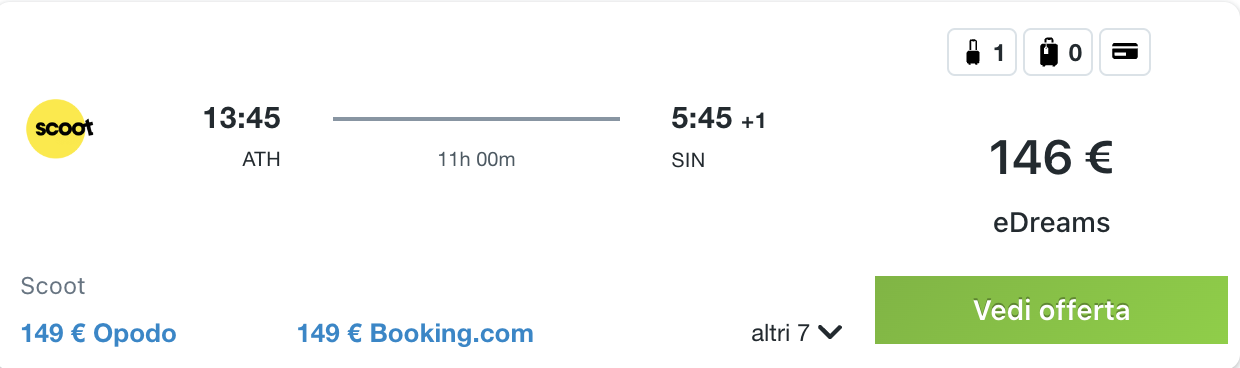The image size is (1240, 368).
Task: Click the SIN arrival airport code
Action: tap(688, 159)
